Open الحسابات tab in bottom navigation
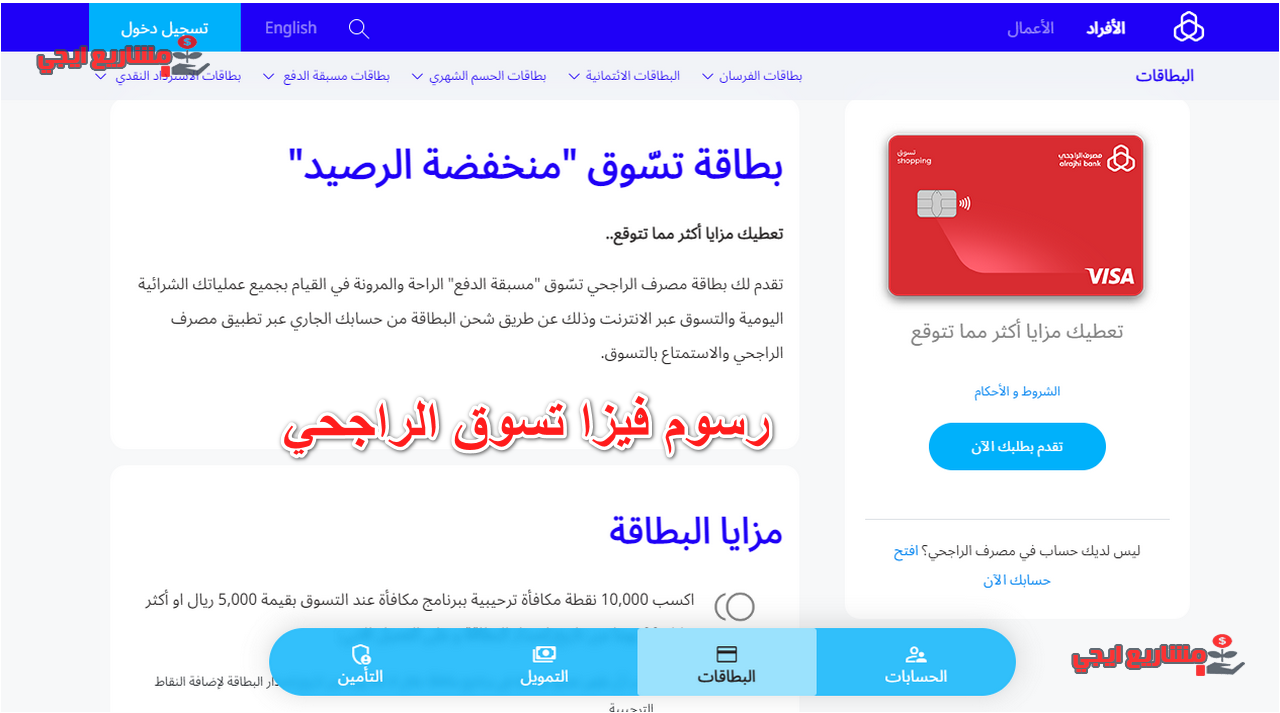This screenshot has height=713, width=1280. pos(916,662)
